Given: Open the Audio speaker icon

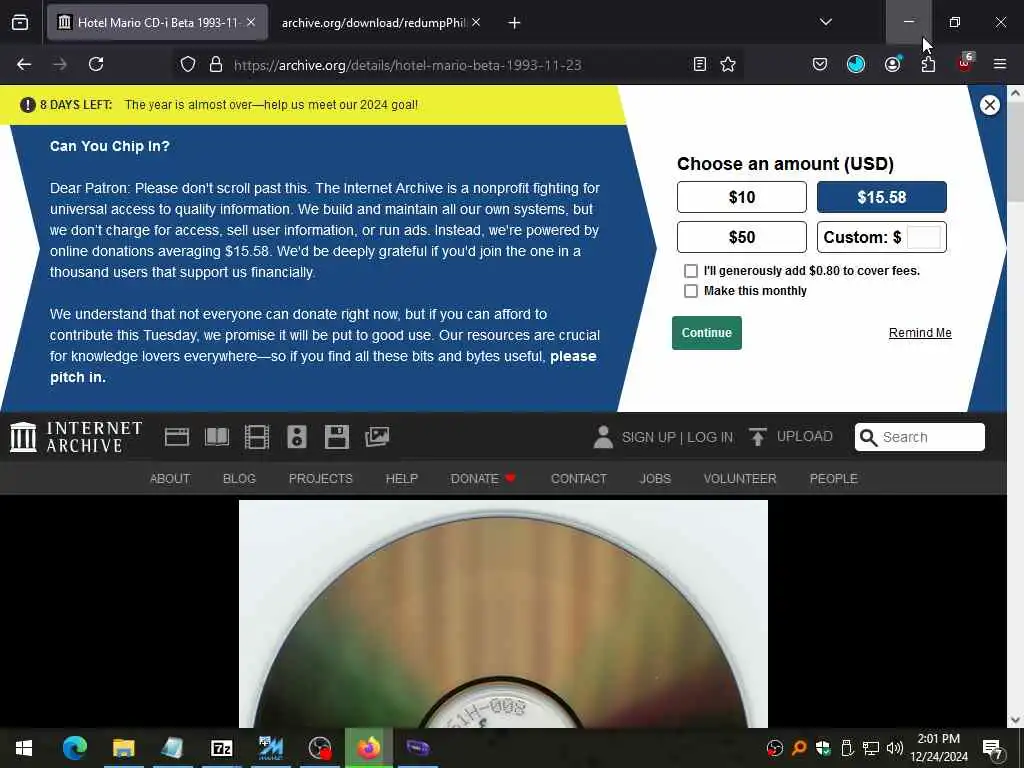Looking at the screenshot, I should 296,437.
